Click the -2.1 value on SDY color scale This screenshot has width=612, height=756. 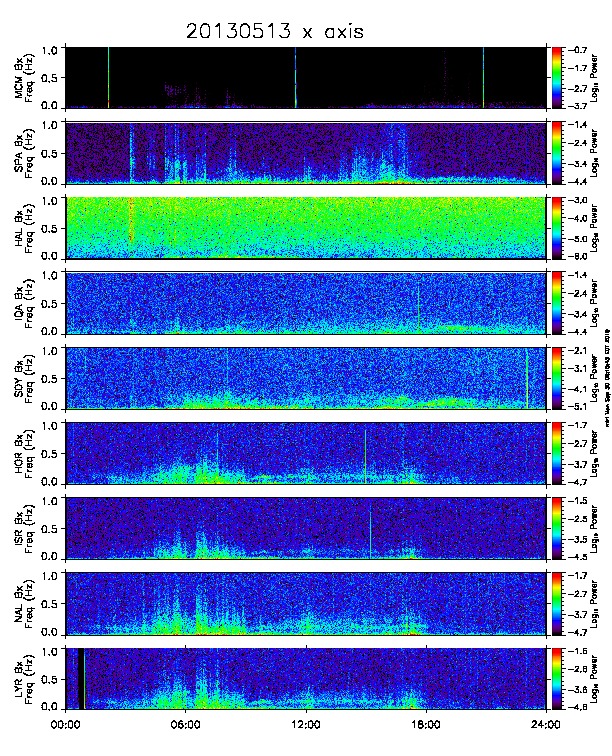point(577,351)
